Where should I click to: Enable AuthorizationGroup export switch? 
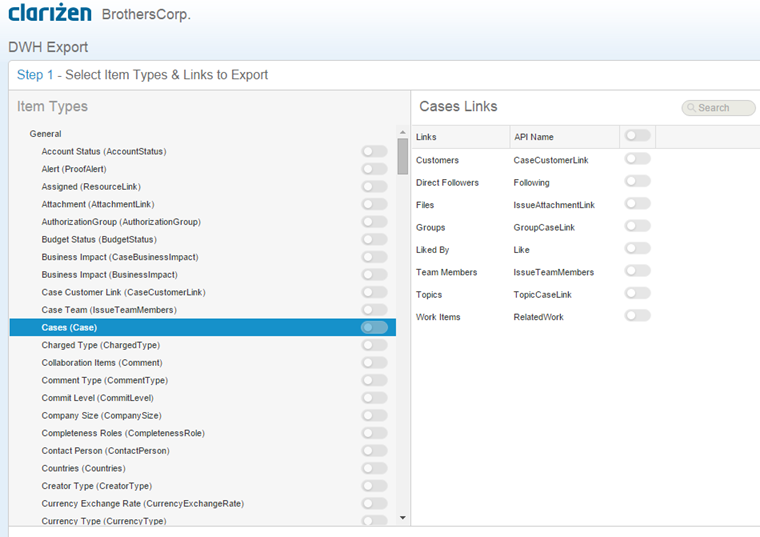click(374, 222)
